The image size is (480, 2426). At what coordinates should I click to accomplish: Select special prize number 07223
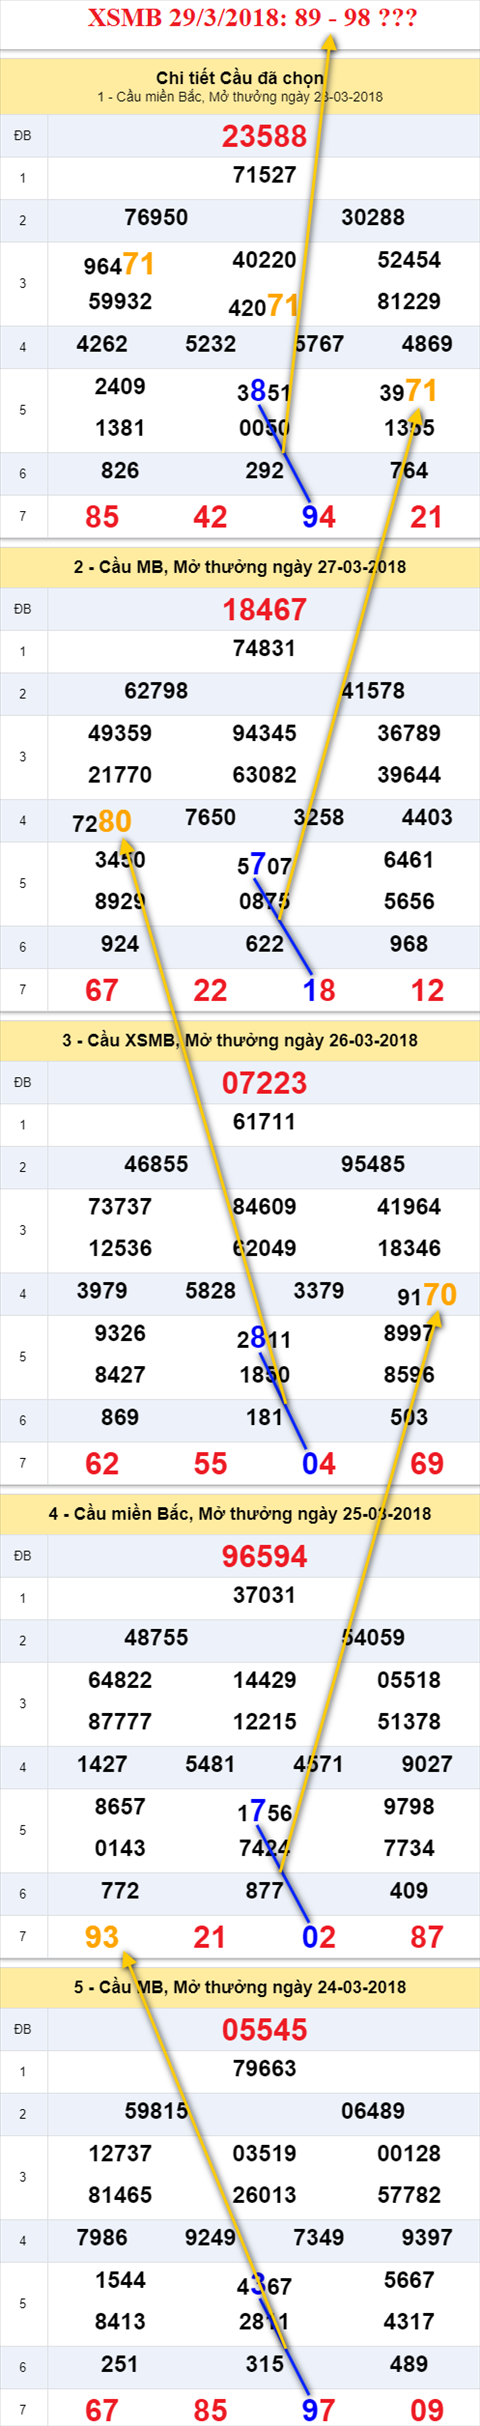[x=264, y=1082]
